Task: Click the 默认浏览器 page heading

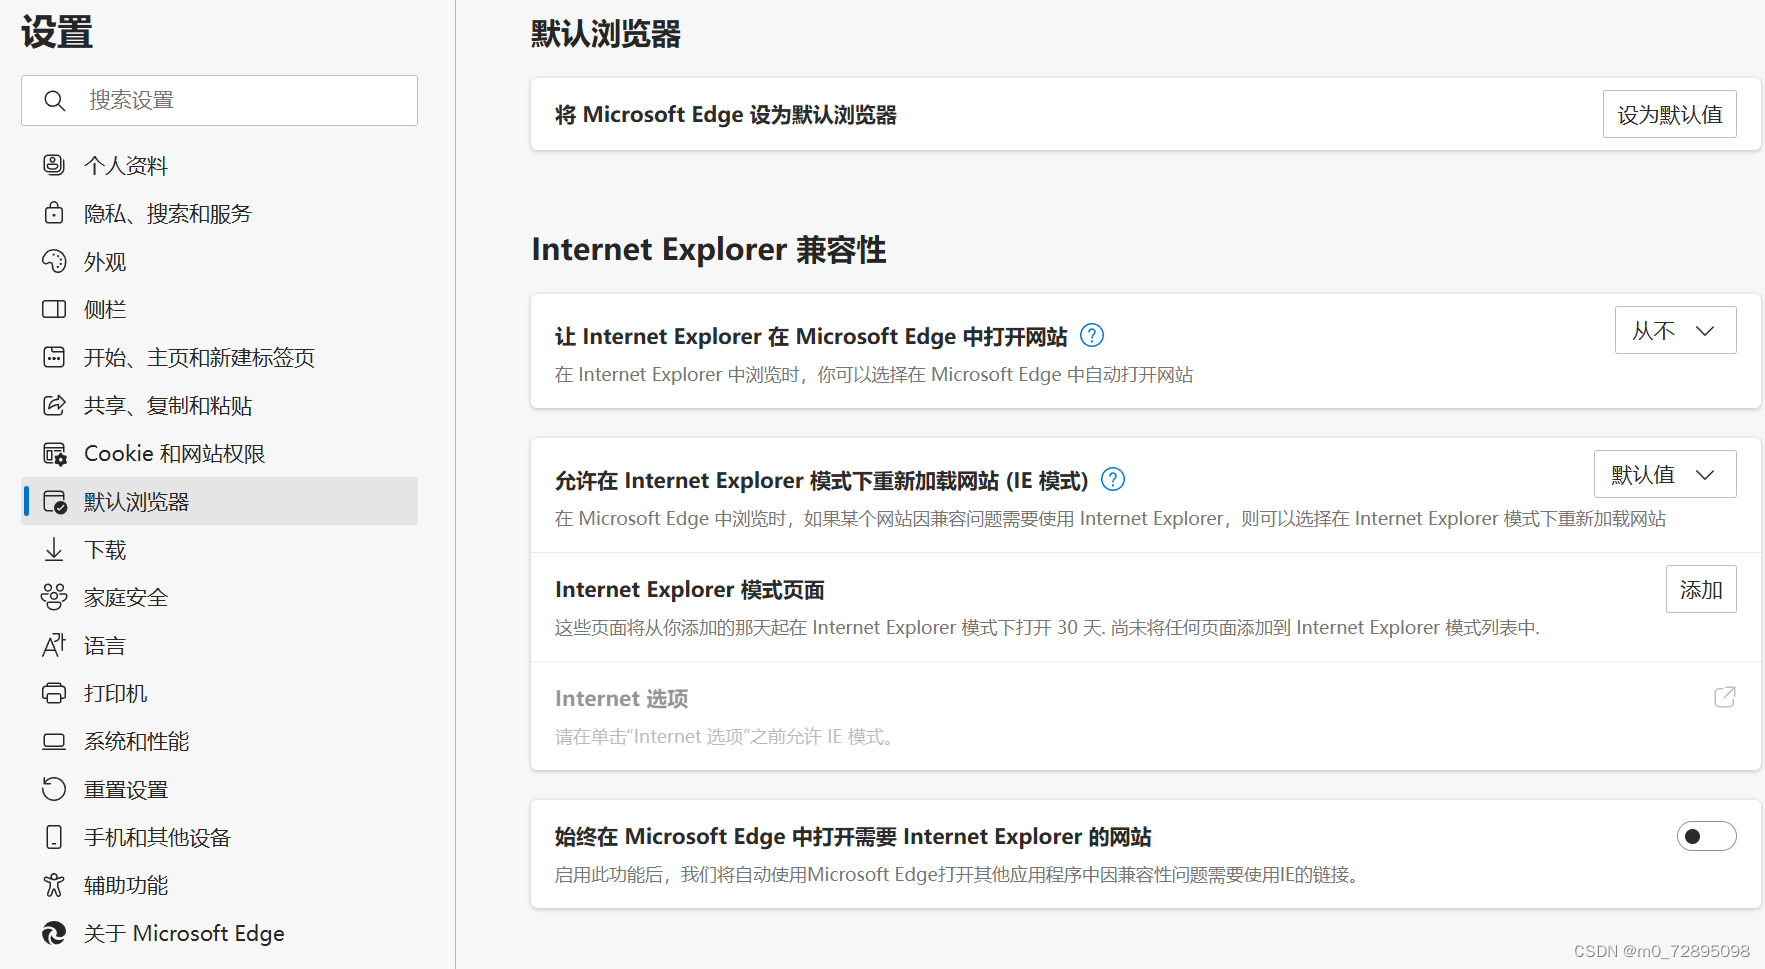Action: (x=606, y=34)
